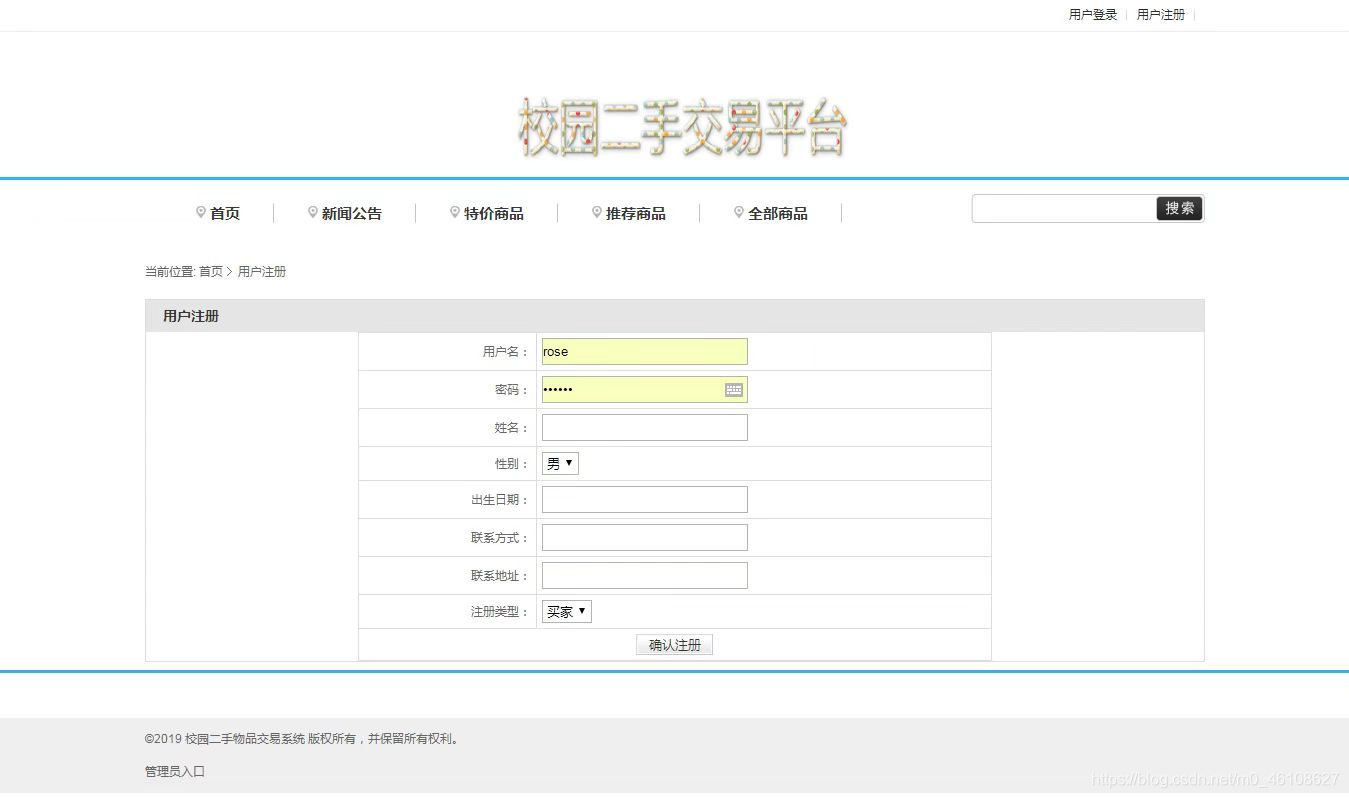1349x798 pixels.
Task: Click the pin icon beside 新闻公告
Action: point(313,212)
